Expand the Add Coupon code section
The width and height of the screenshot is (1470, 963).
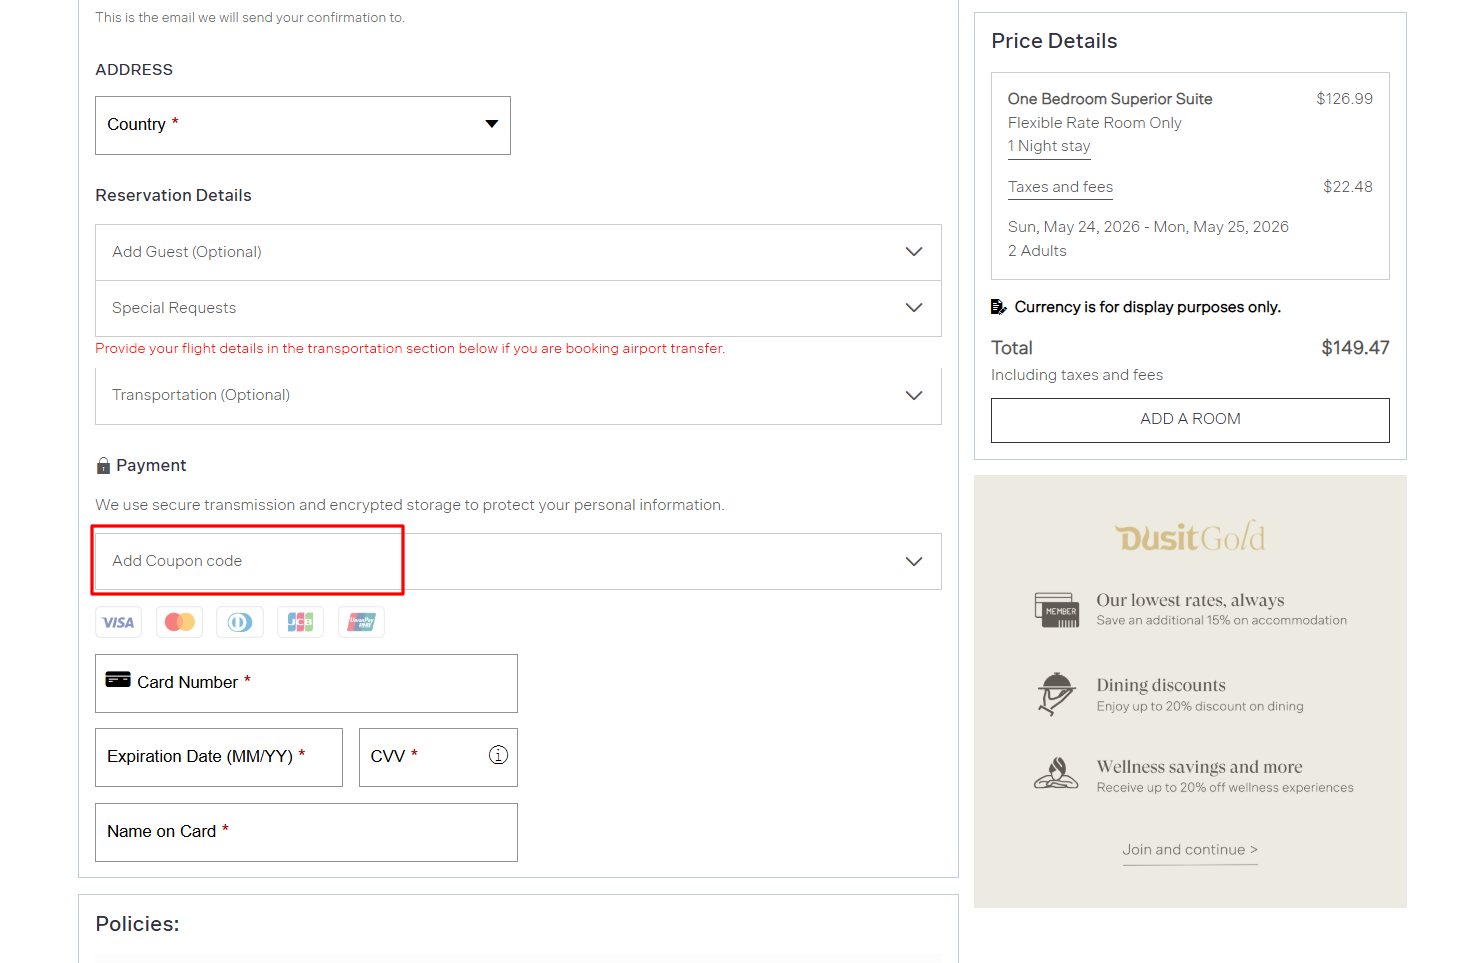click(518, 561)
